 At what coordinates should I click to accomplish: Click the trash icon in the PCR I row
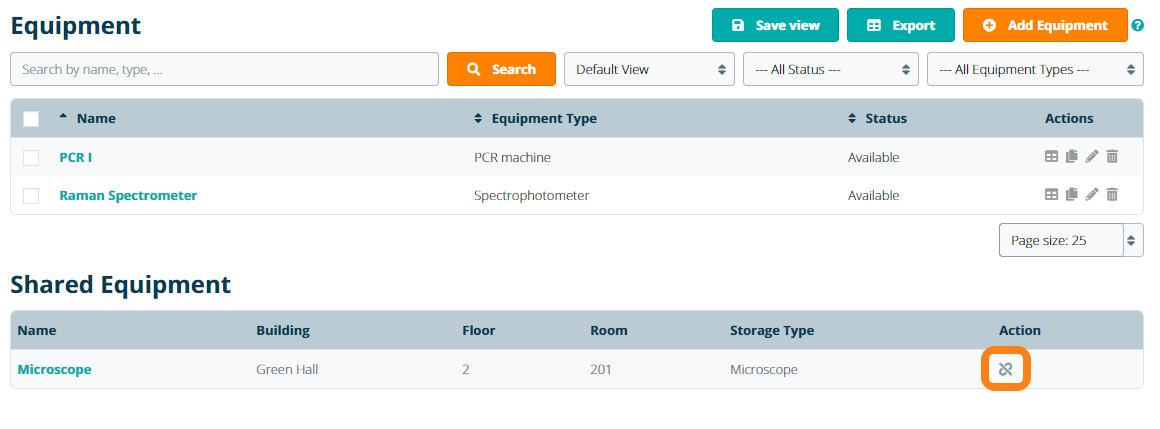pos(1112,157)
